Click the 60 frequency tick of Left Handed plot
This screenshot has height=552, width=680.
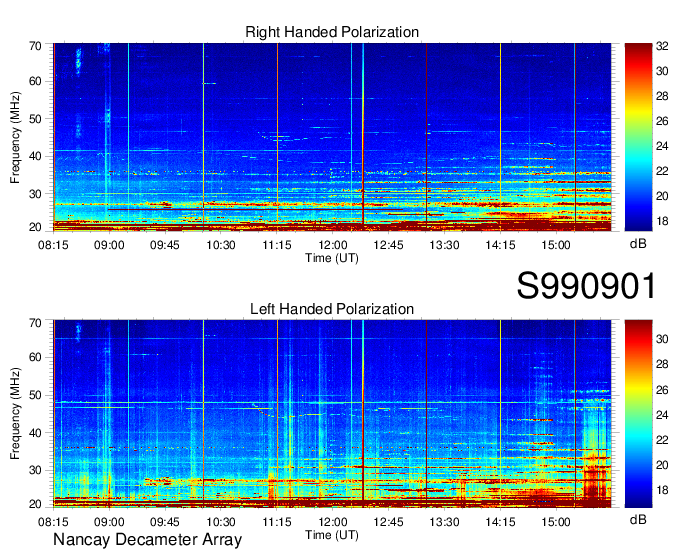pos(35,357)
